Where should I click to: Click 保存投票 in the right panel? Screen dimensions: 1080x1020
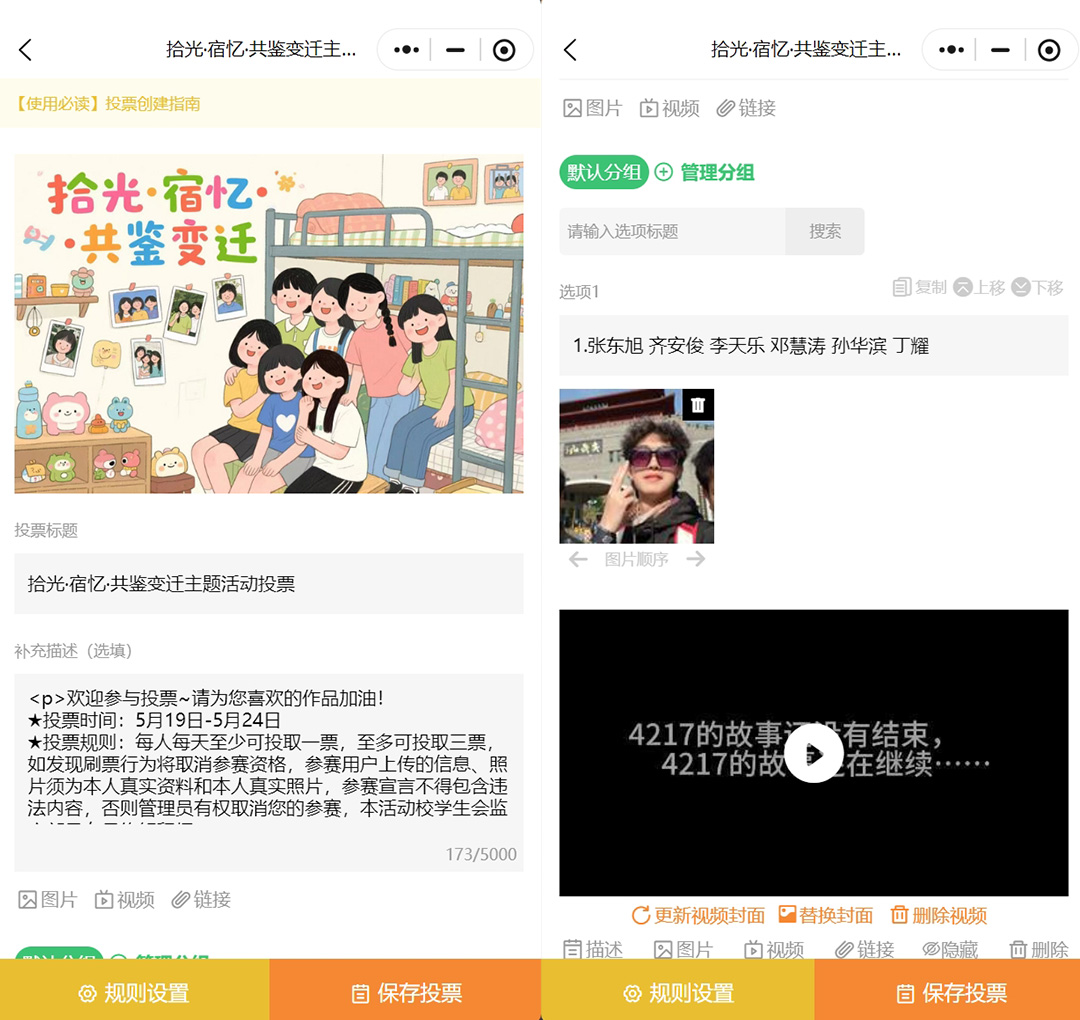[x=947, y=993]
